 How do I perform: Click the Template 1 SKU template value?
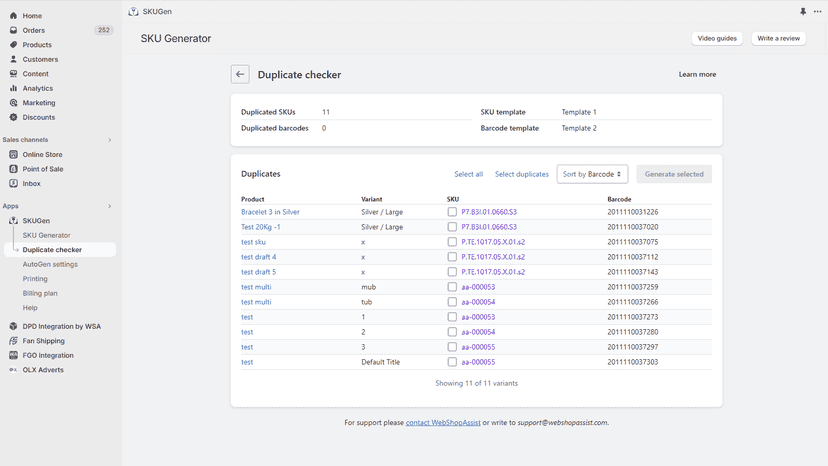(x=579, y=112)
